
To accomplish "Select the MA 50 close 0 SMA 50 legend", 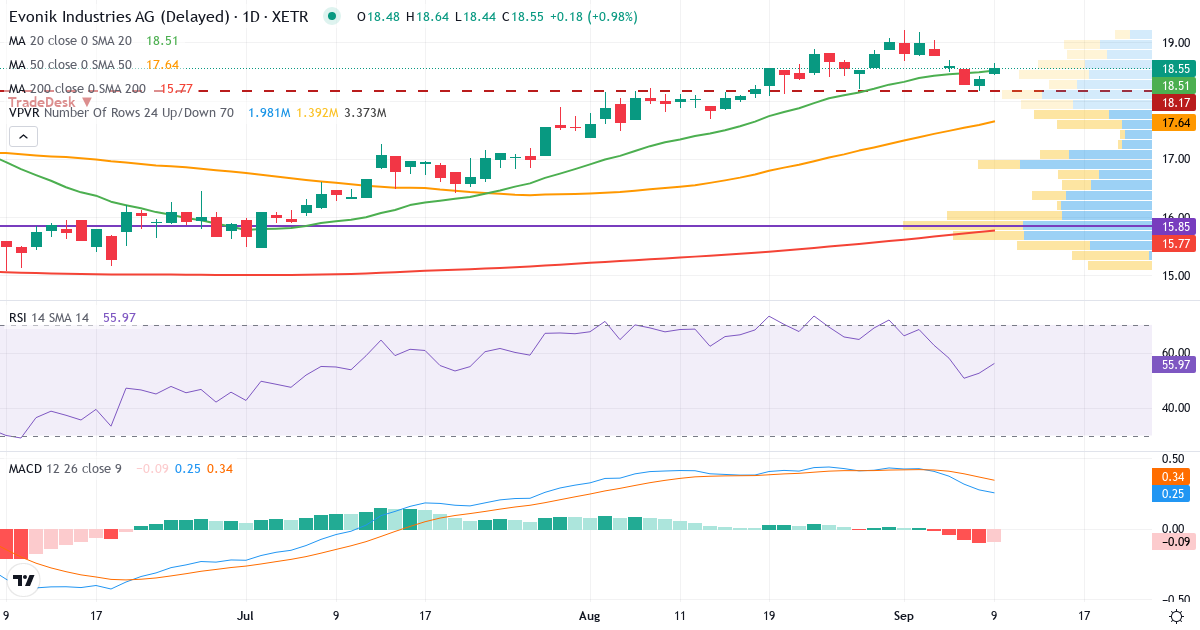I will pyautogui.click(x=70, y=64).
